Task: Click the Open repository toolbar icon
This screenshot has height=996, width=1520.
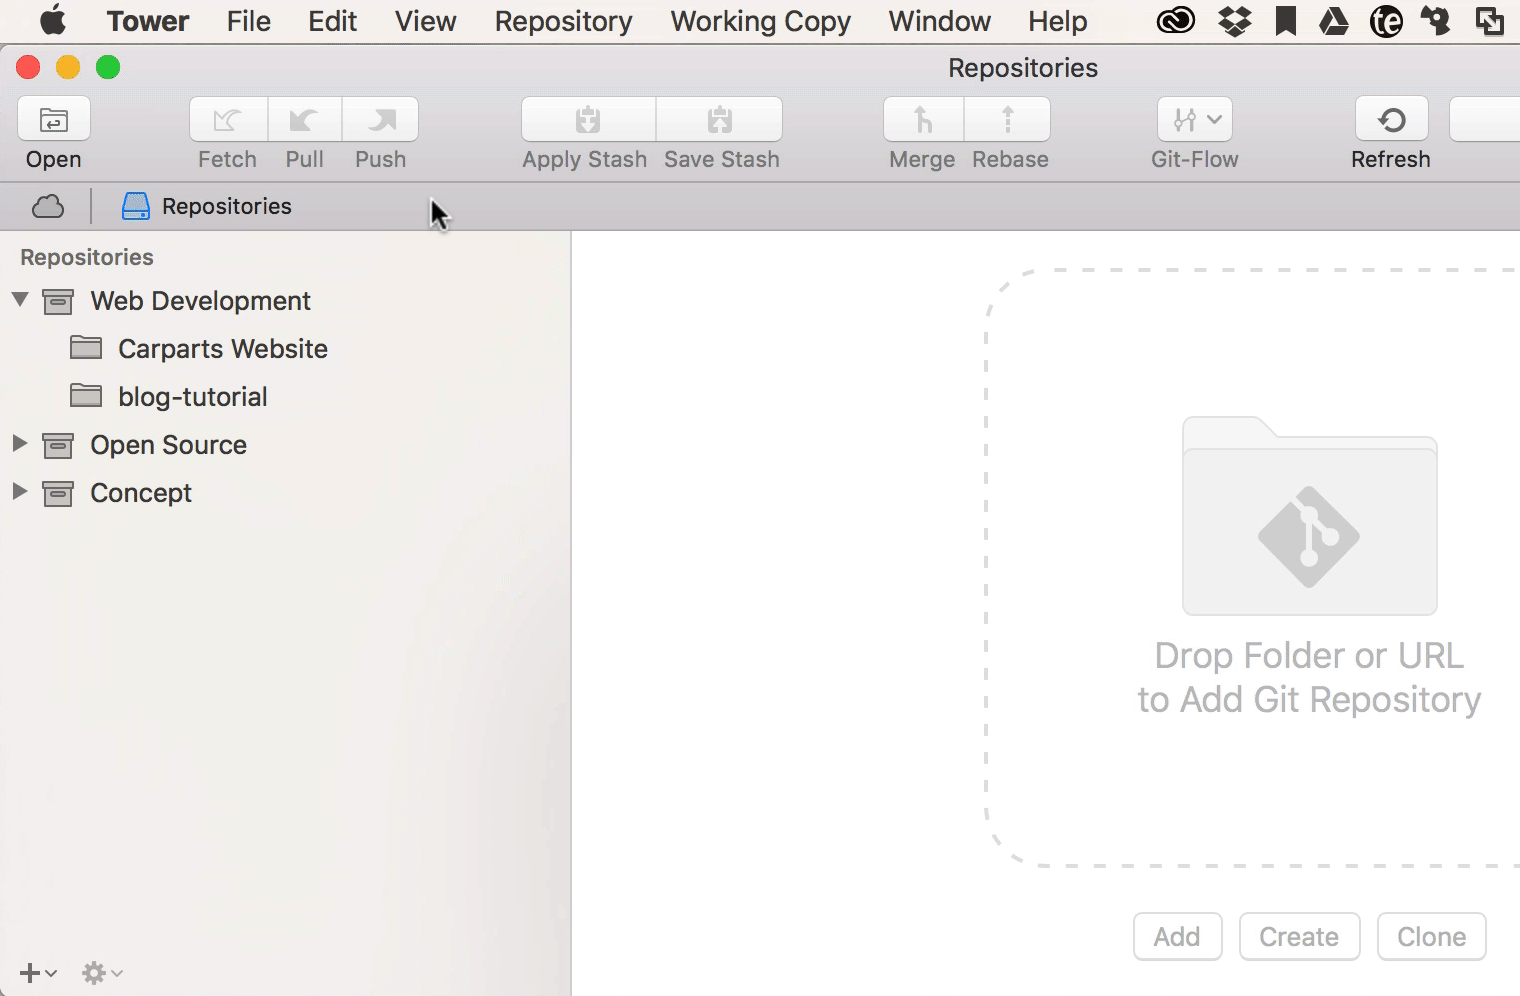Action: click(x=54, y=120)
